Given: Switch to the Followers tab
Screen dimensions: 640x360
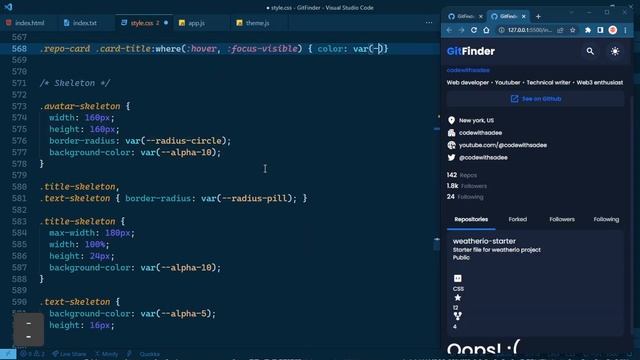Looking at the screenshot, I should click(562, 220).
